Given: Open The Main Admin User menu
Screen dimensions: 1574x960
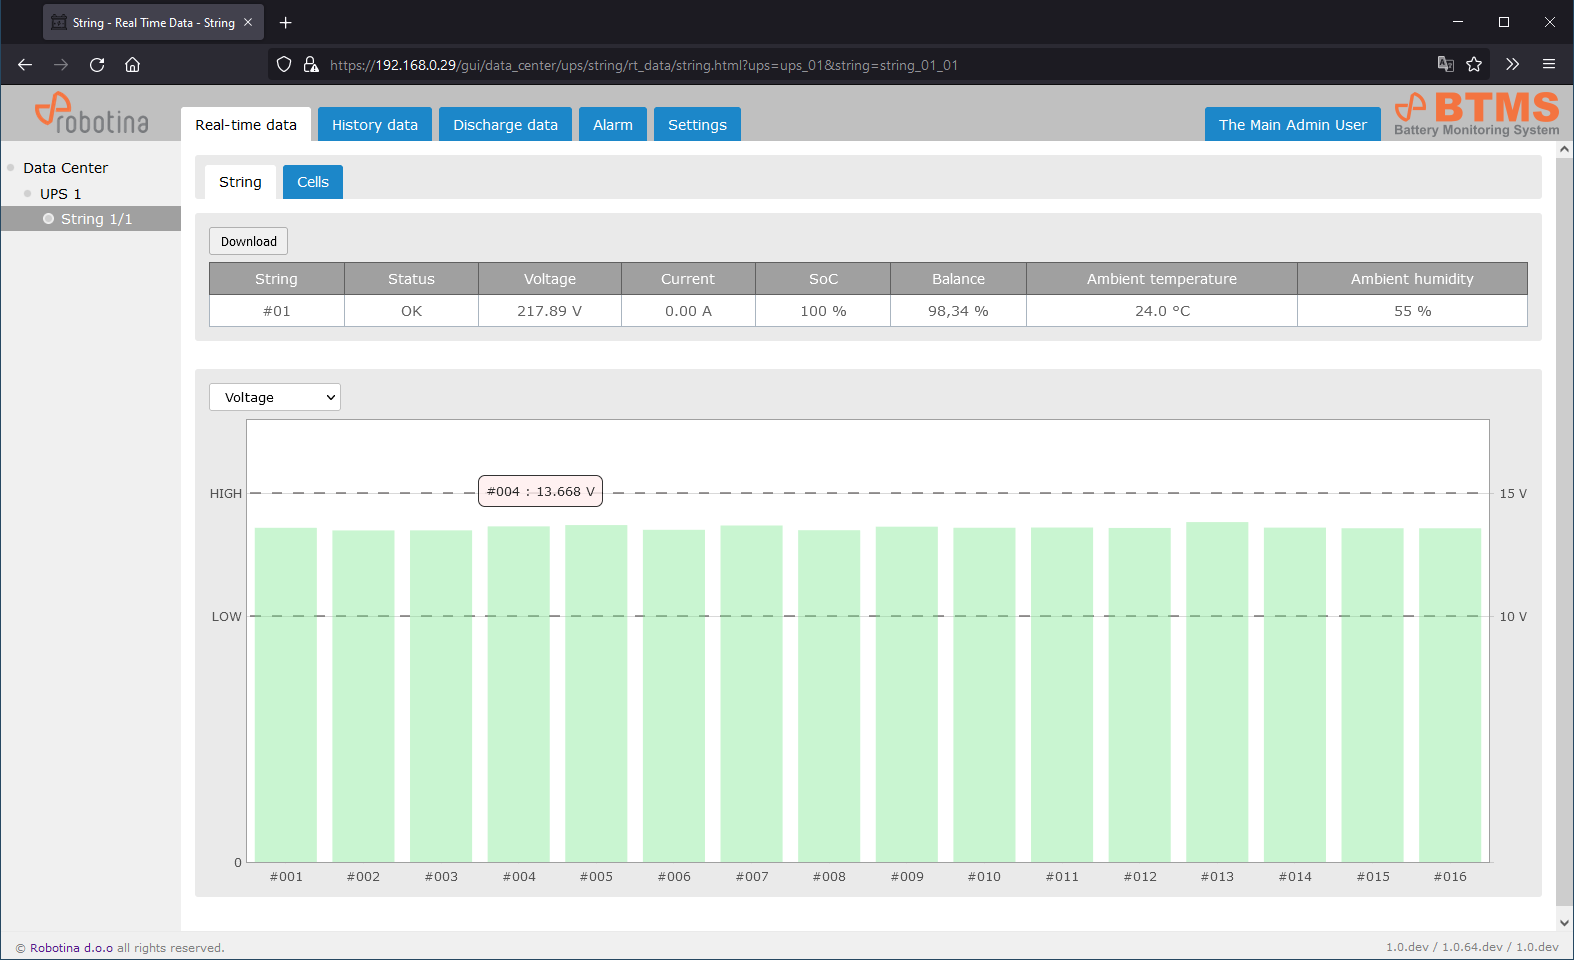Looking at the screenshot, I should click(x=1292, y=125).
